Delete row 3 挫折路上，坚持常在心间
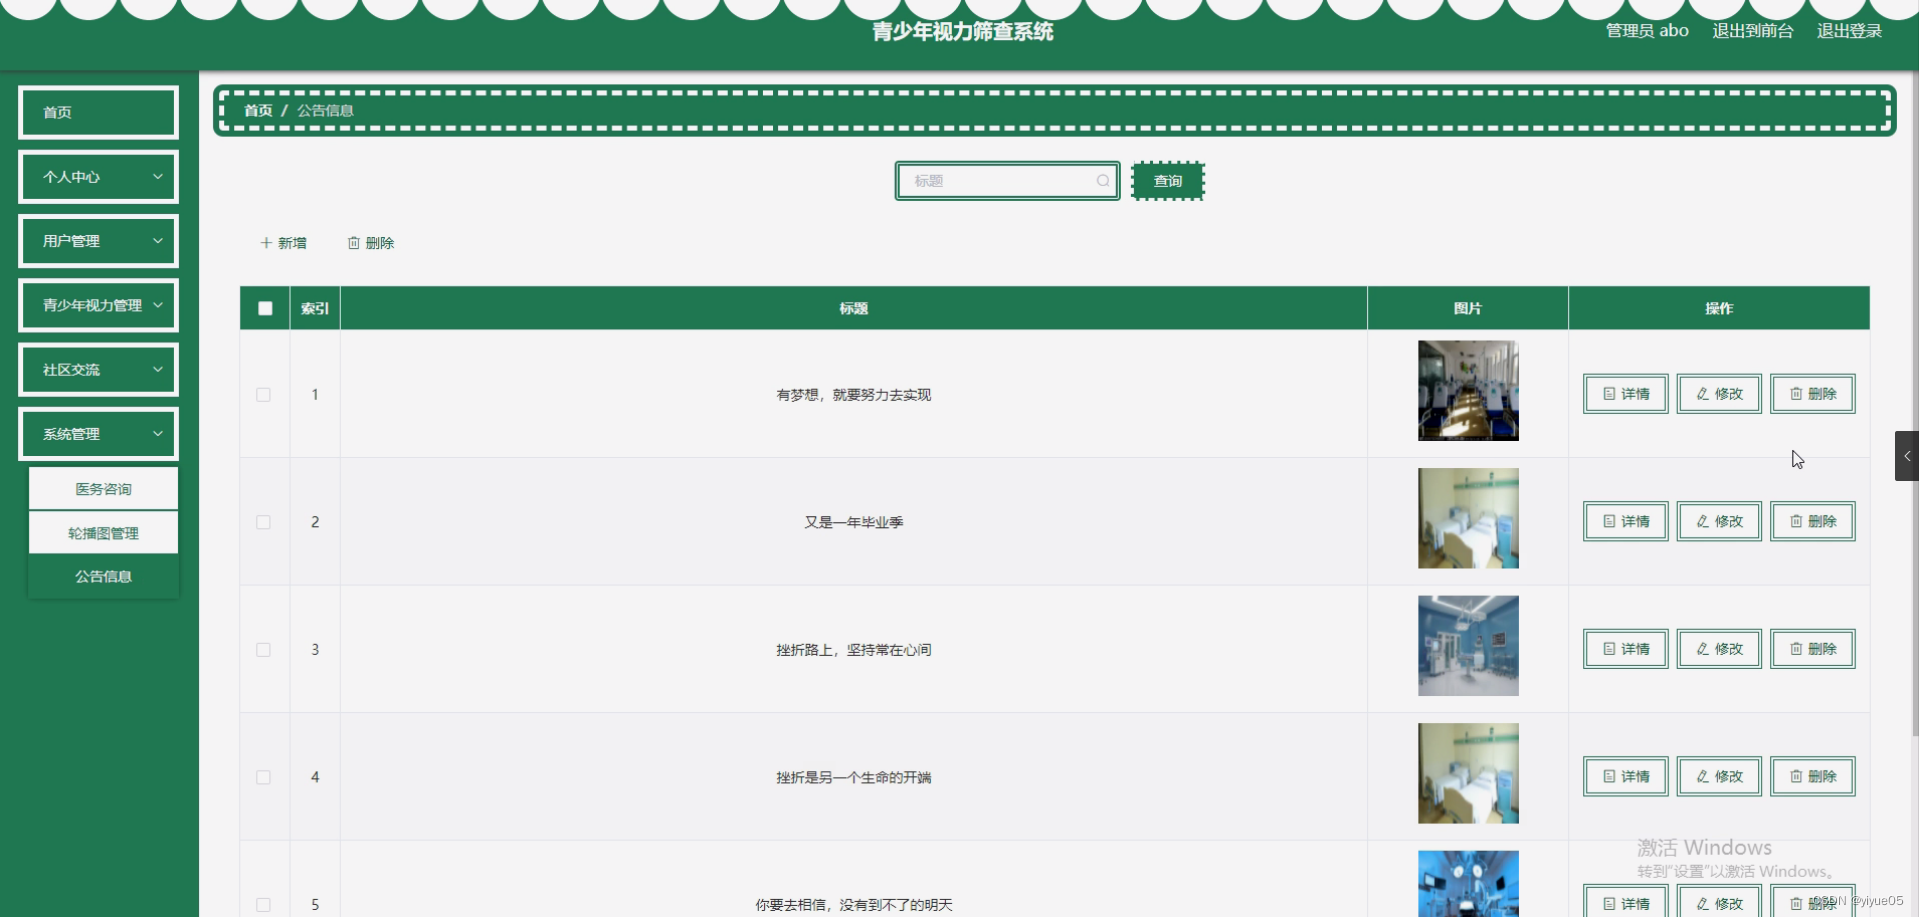 point(1813,649)
